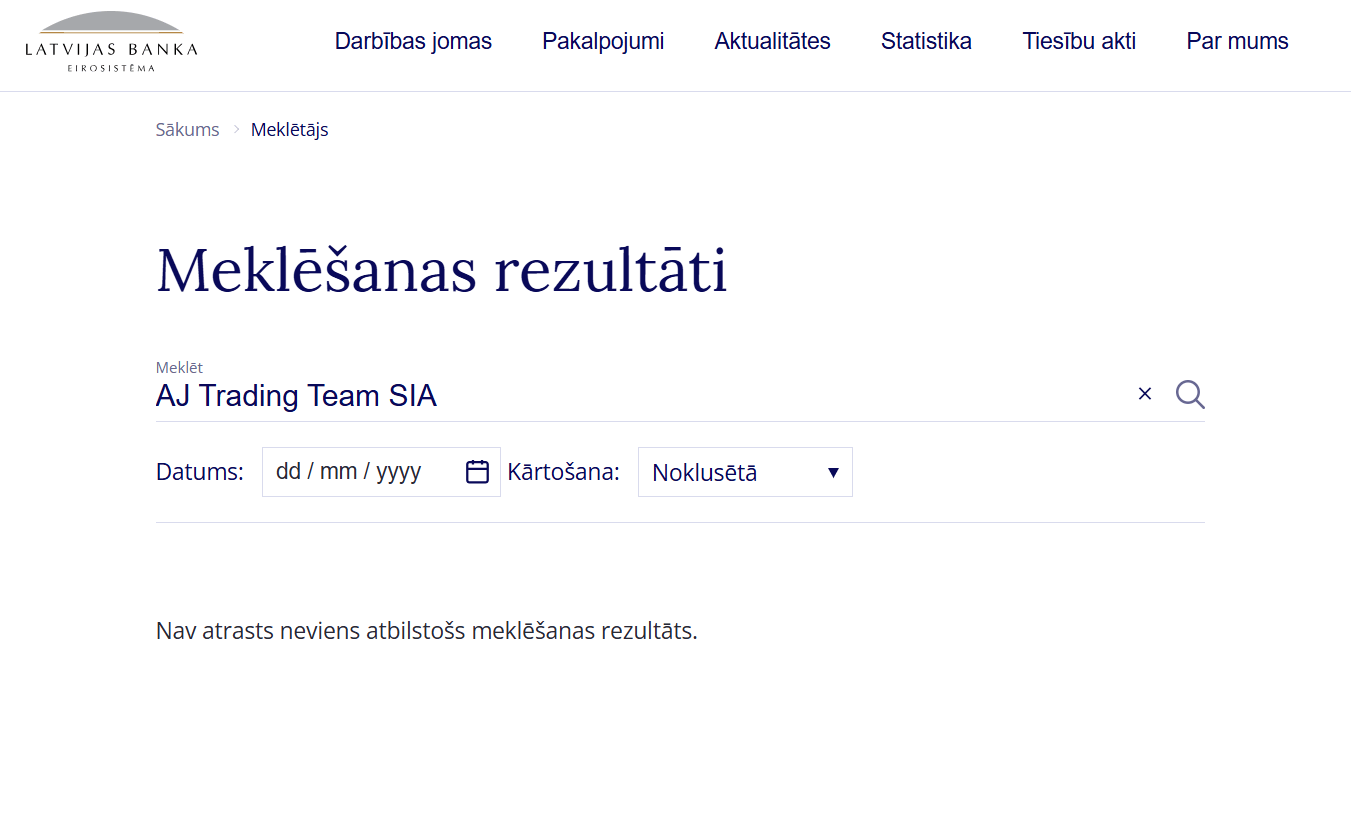Open the Par mums menu
The height and width of the screenshot is (840, 1351).
tap(1237, 41)
